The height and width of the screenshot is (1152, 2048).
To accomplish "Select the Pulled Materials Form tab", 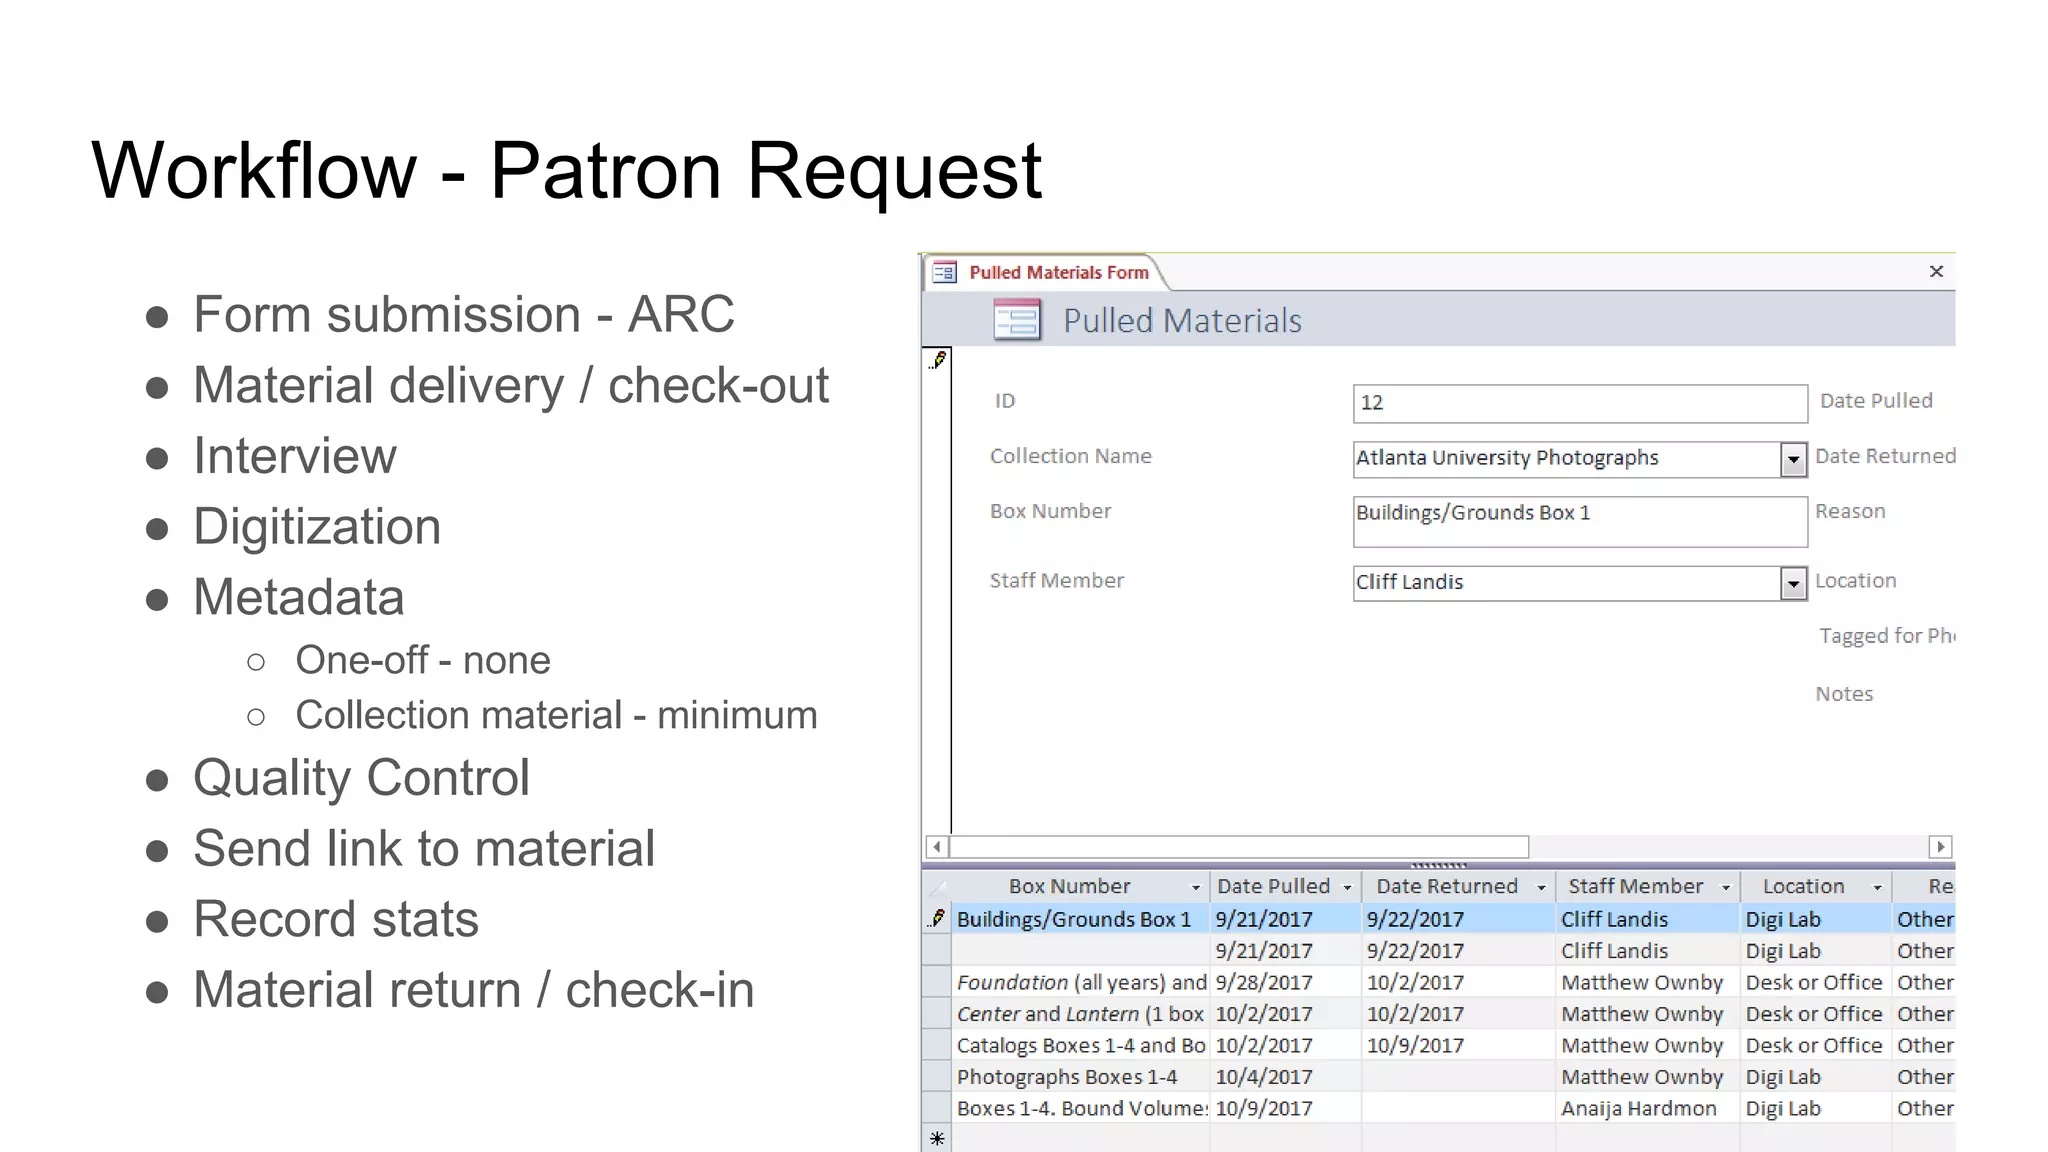I will tap(1046, 272).
